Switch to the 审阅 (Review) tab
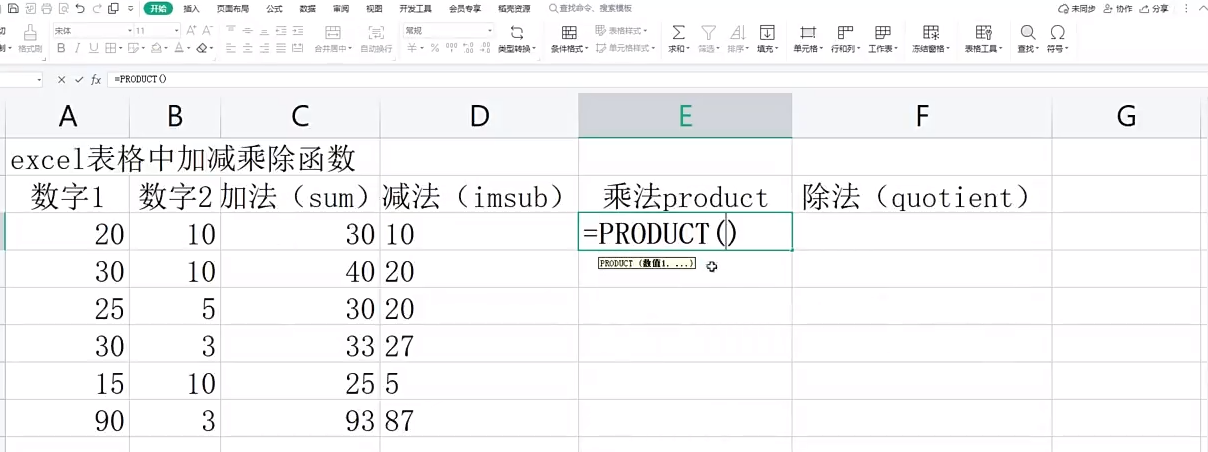1208x452 pixels. pyautogui.click(x=341, y=8)
